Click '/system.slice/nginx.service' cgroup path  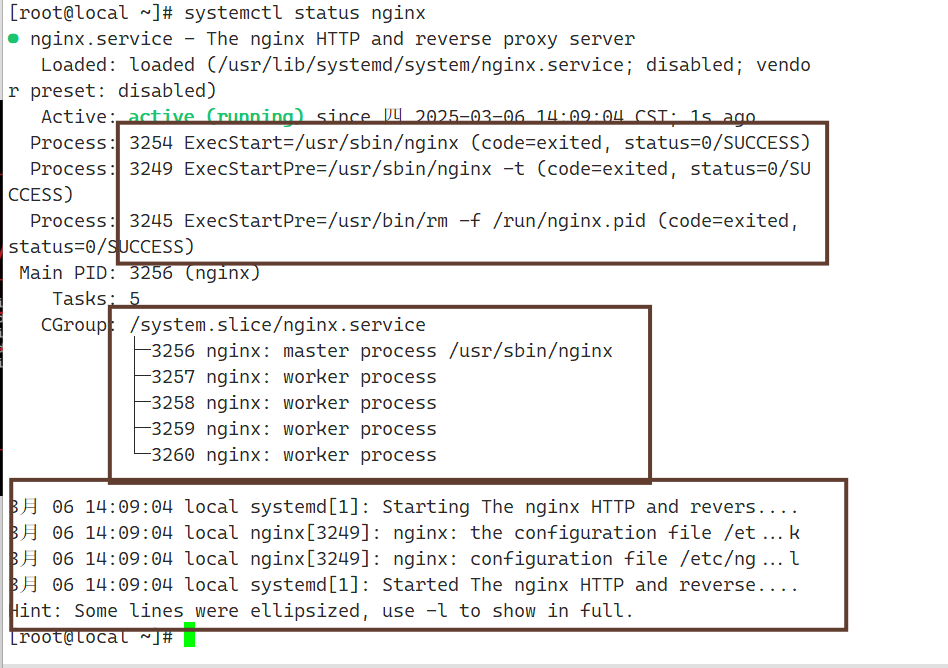click(278, 325)
